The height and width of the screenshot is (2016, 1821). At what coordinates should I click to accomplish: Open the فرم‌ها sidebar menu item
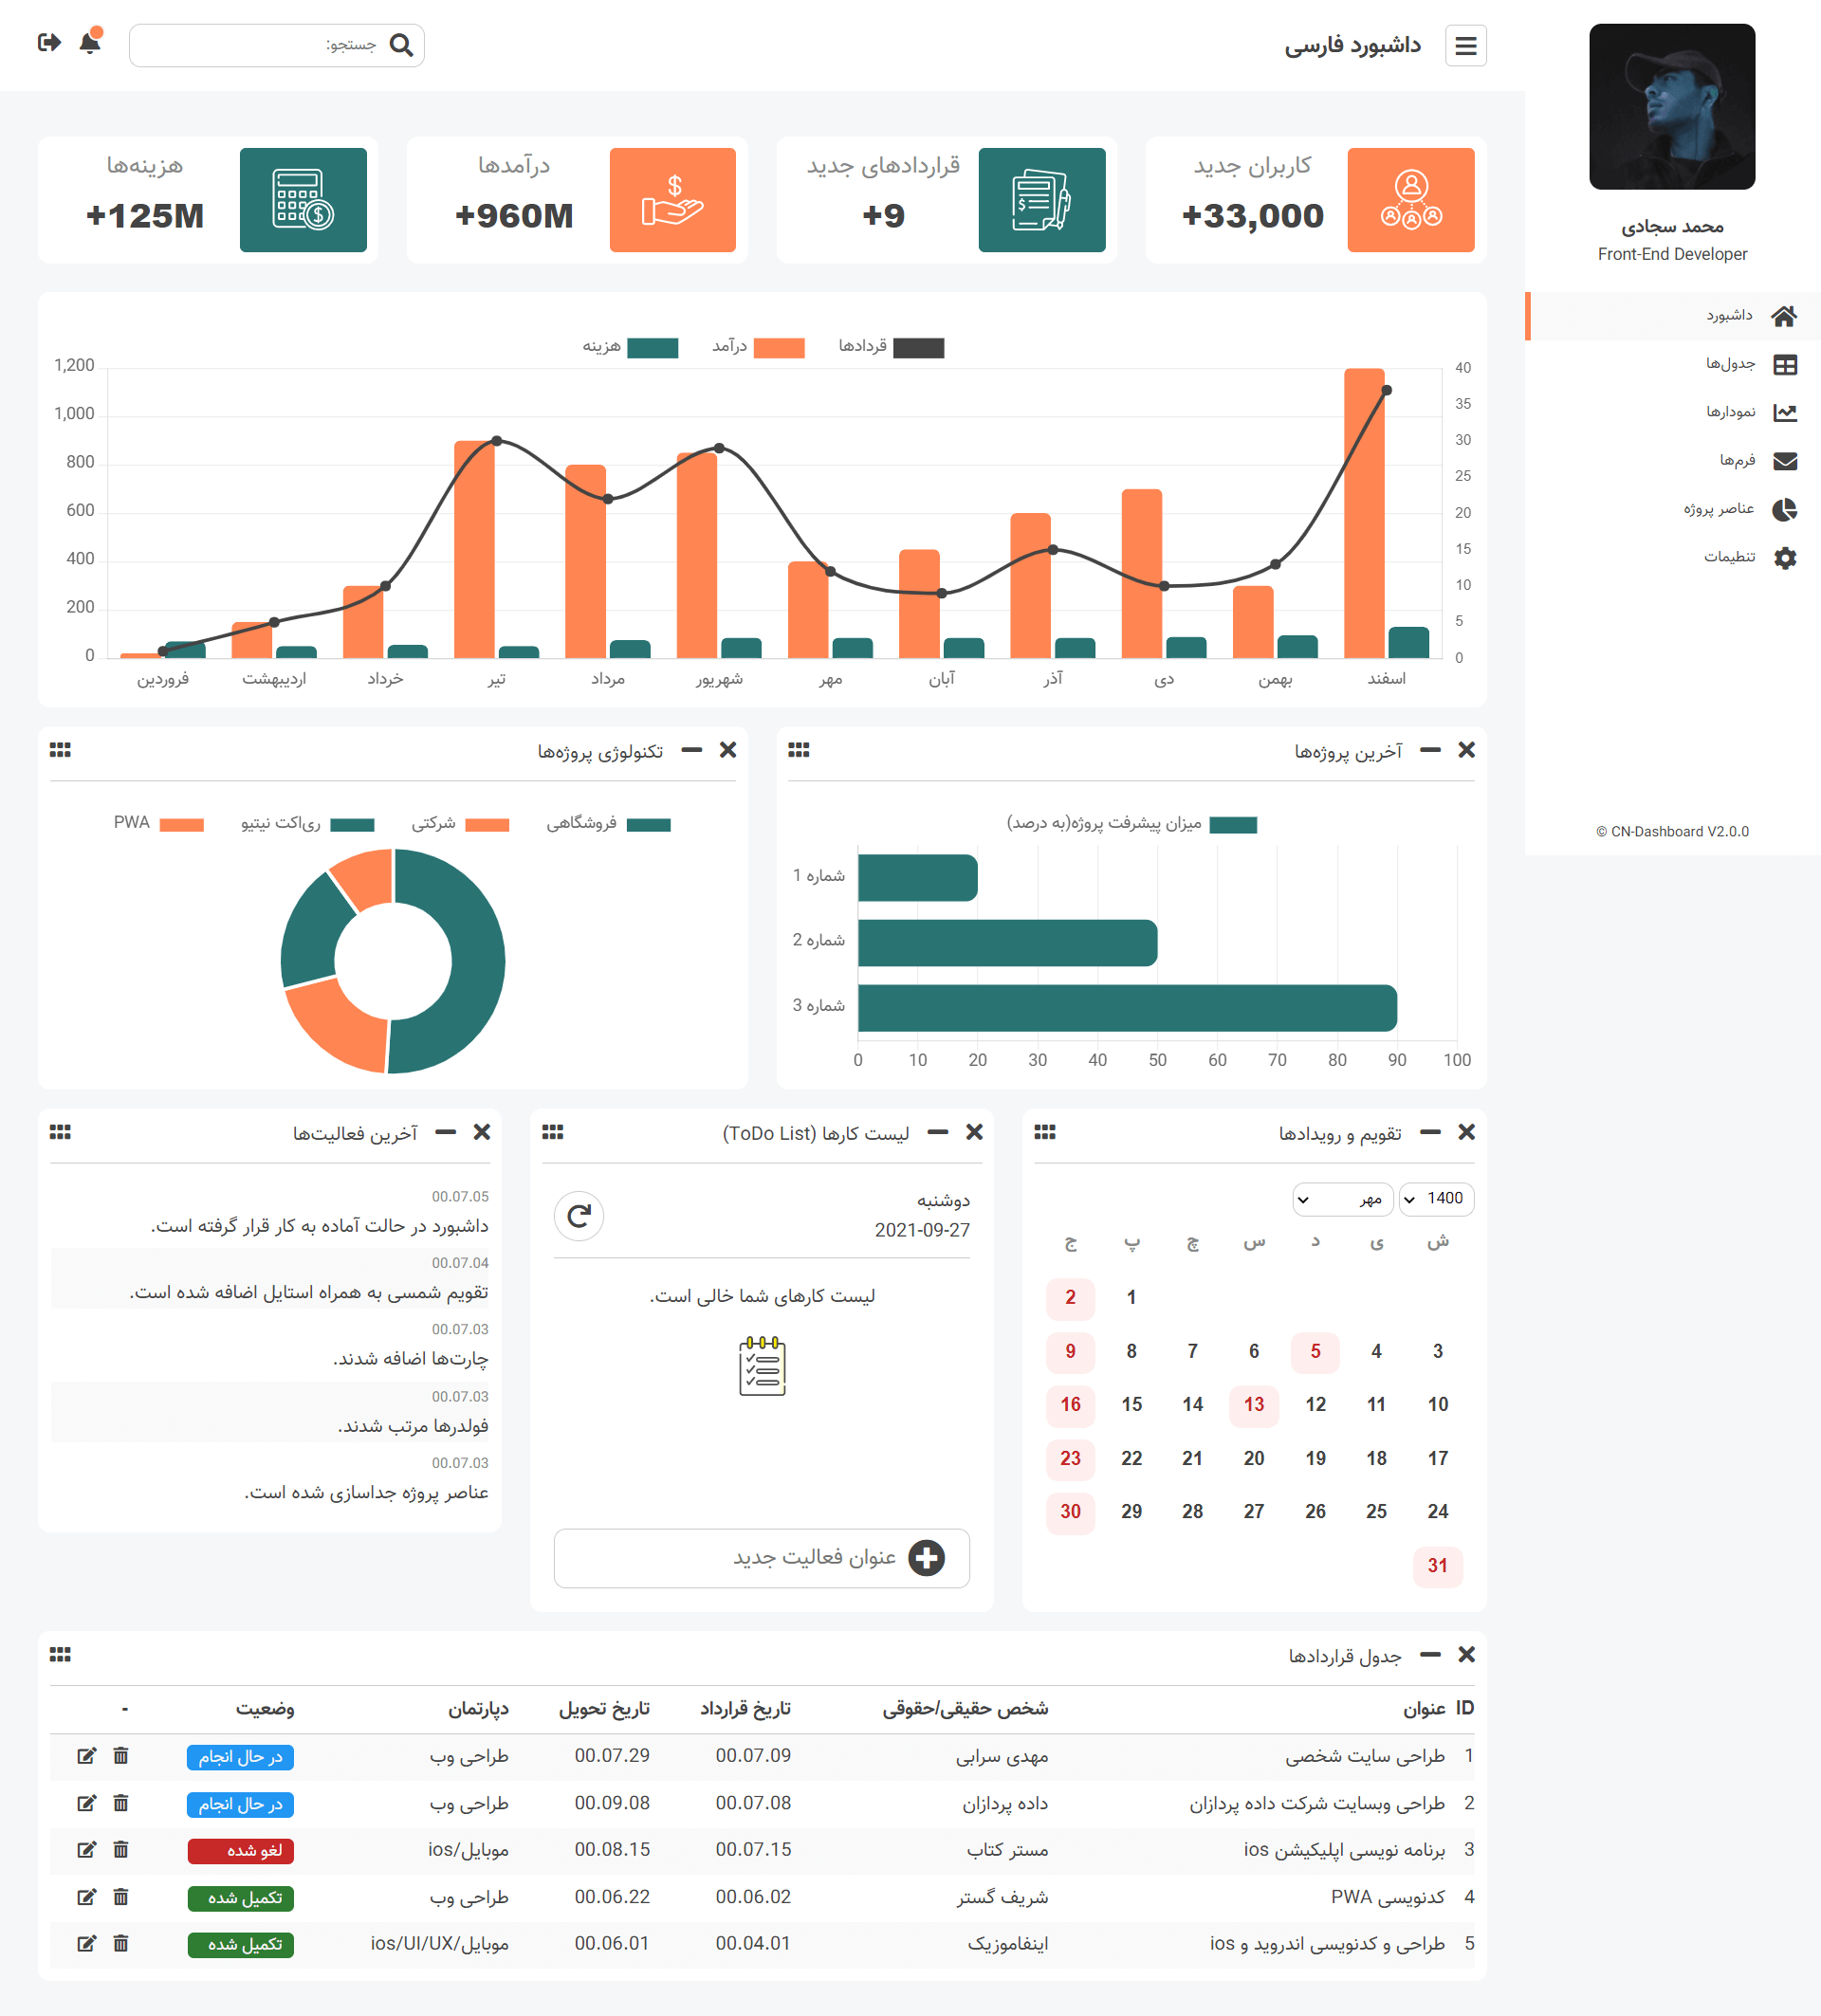click(x=1673, y=460)
